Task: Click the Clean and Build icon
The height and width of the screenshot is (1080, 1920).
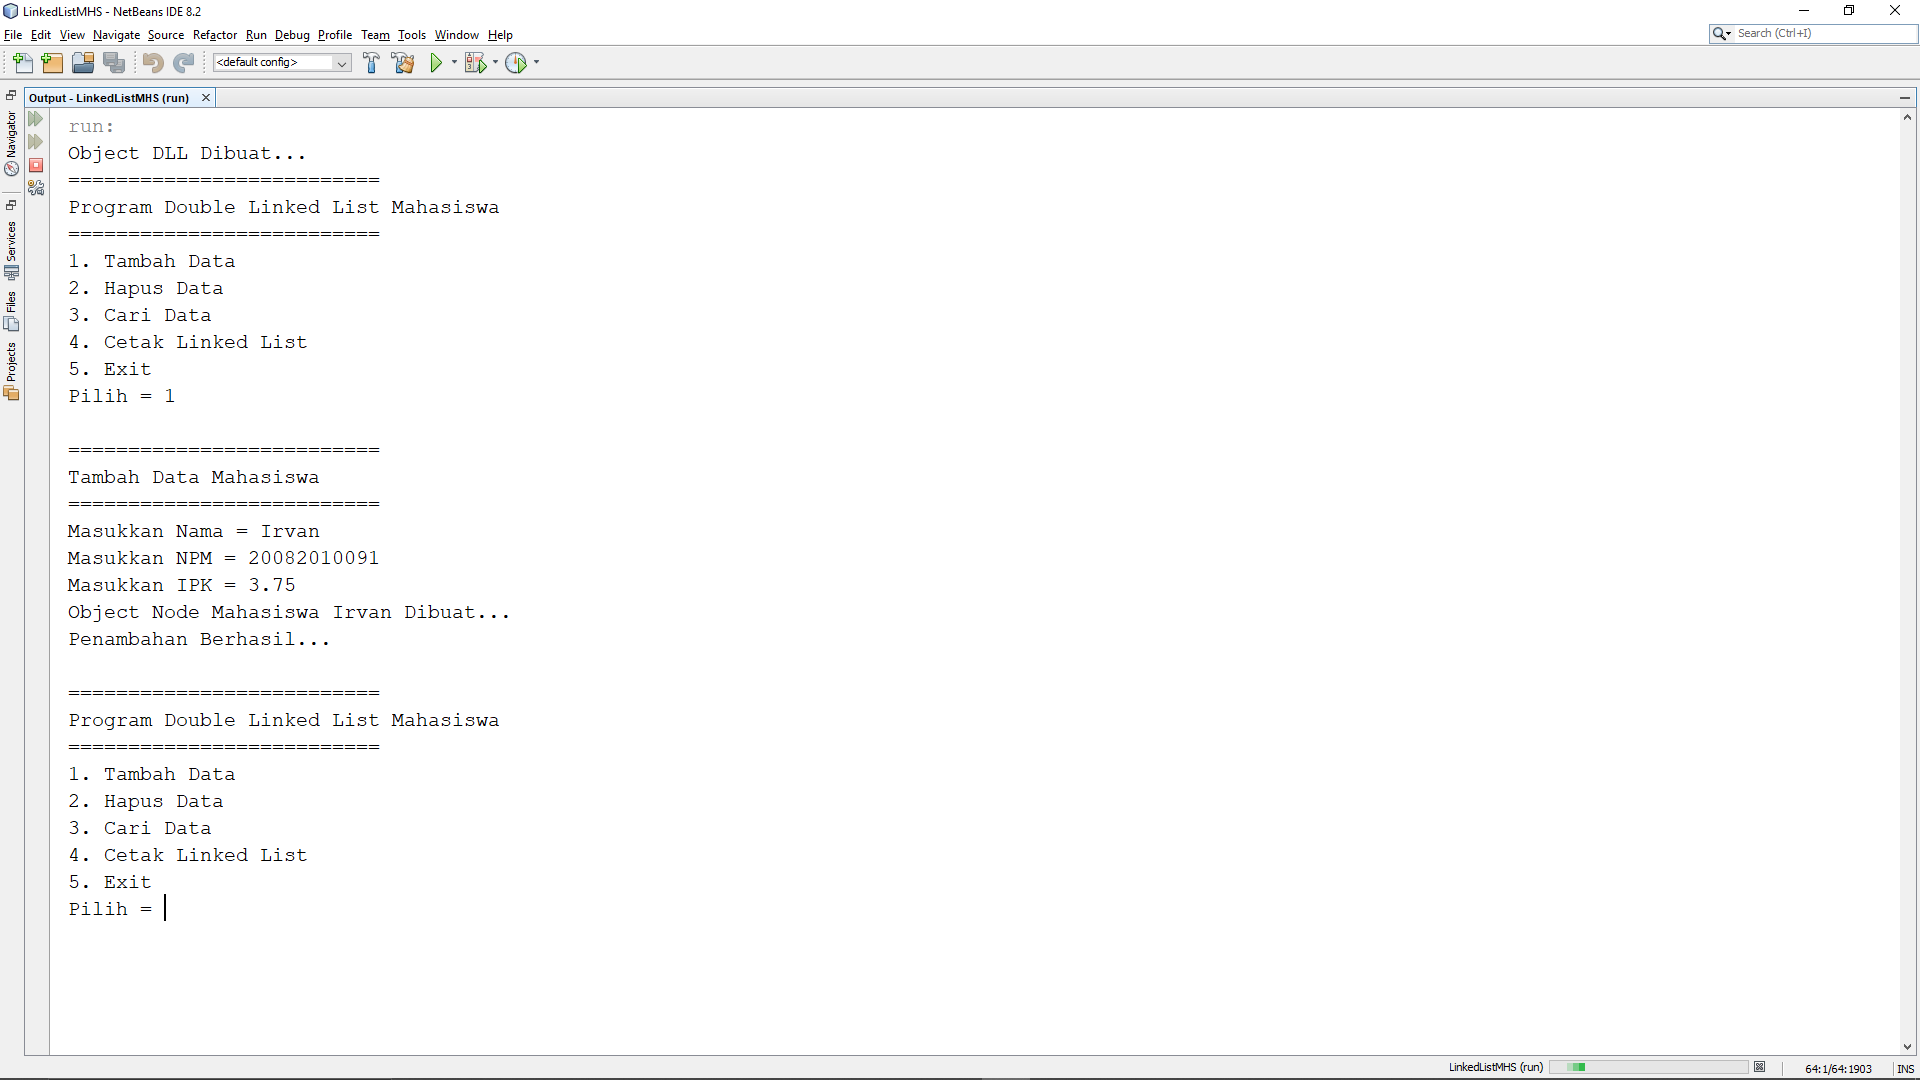Action: click(403, 63)
